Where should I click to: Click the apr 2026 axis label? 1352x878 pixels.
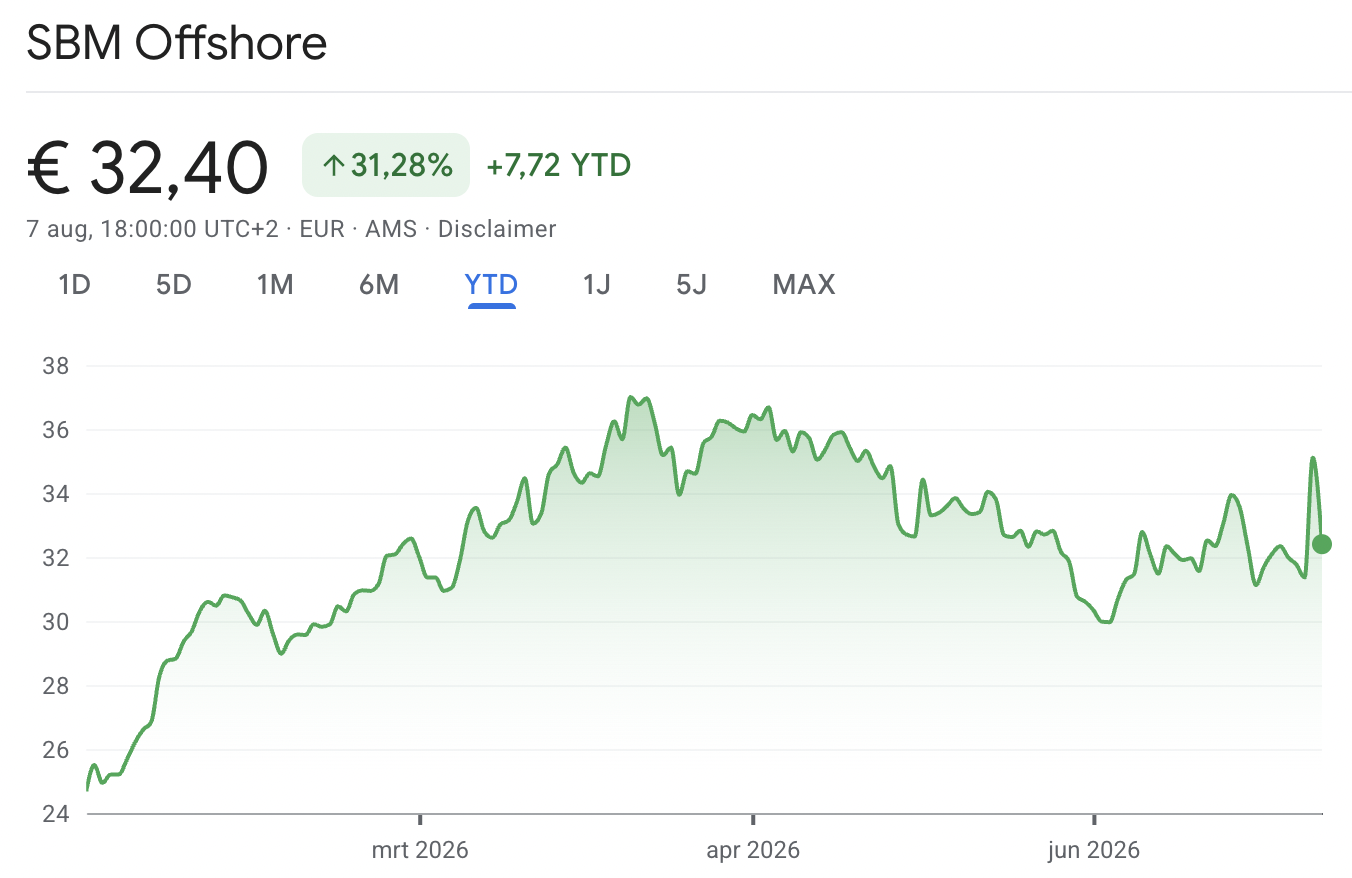coord(753,851)
